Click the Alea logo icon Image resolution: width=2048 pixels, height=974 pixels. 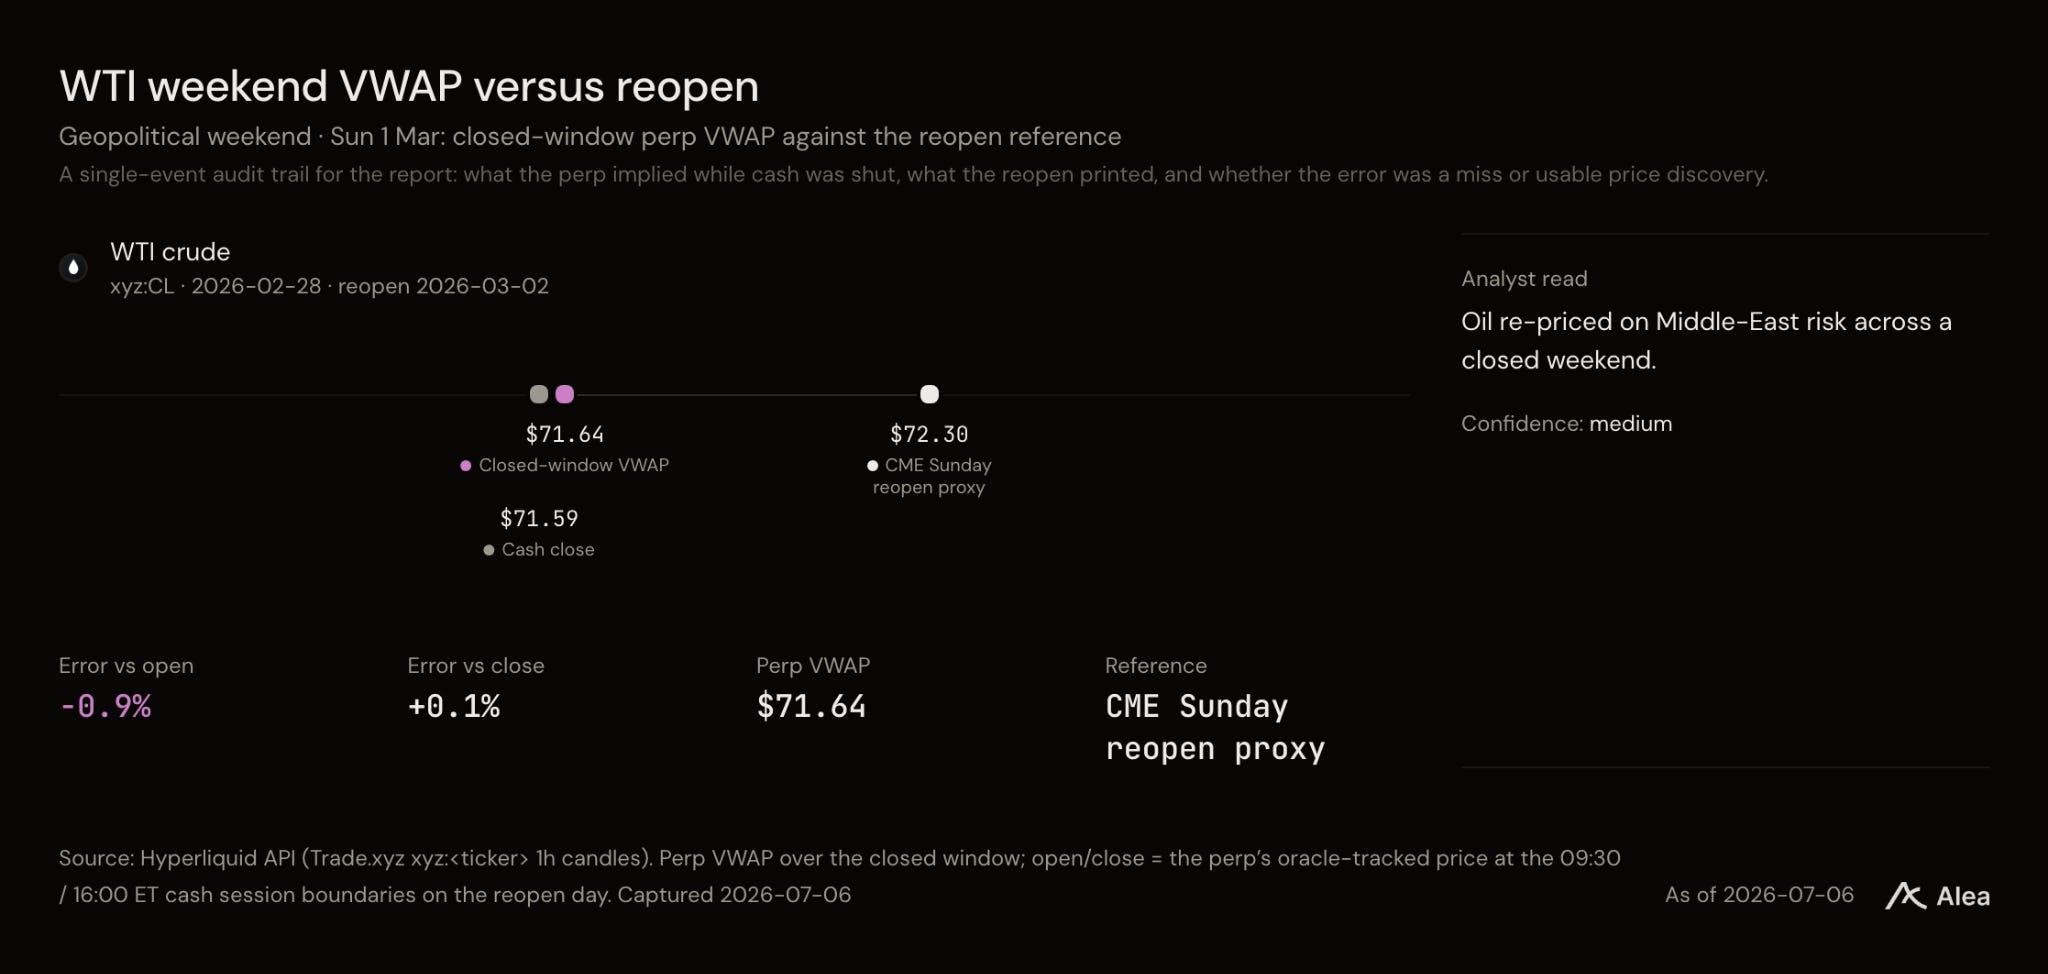(1905, 896)
